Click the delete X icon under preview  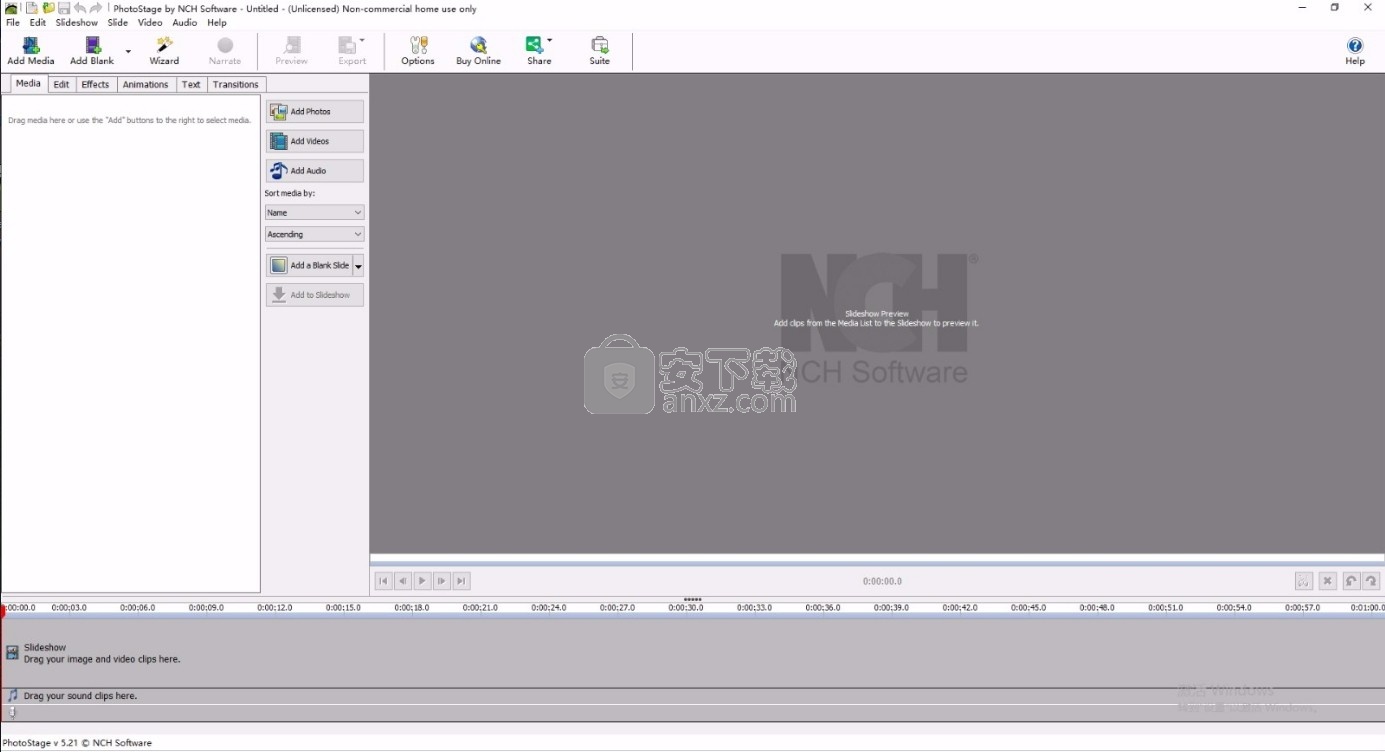pyautogui.click(x=1328, y=581)
